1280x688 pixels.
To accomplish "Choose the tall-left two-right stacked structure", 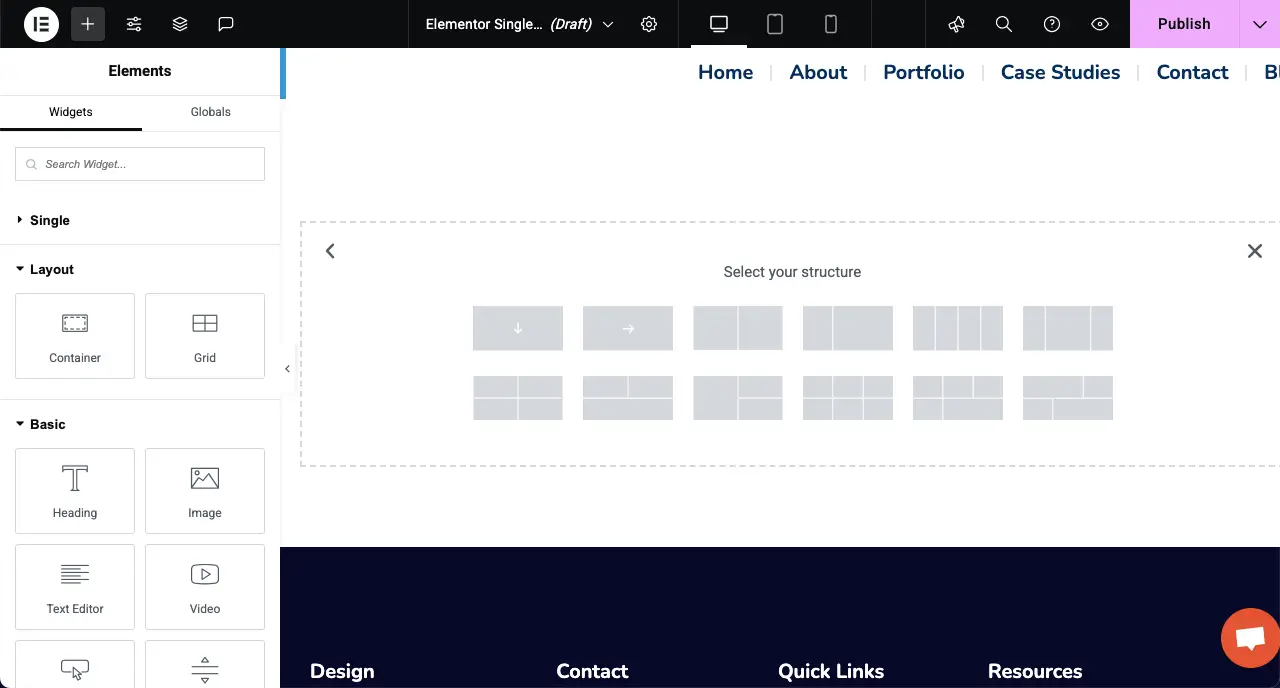I will tap(738, 398).
